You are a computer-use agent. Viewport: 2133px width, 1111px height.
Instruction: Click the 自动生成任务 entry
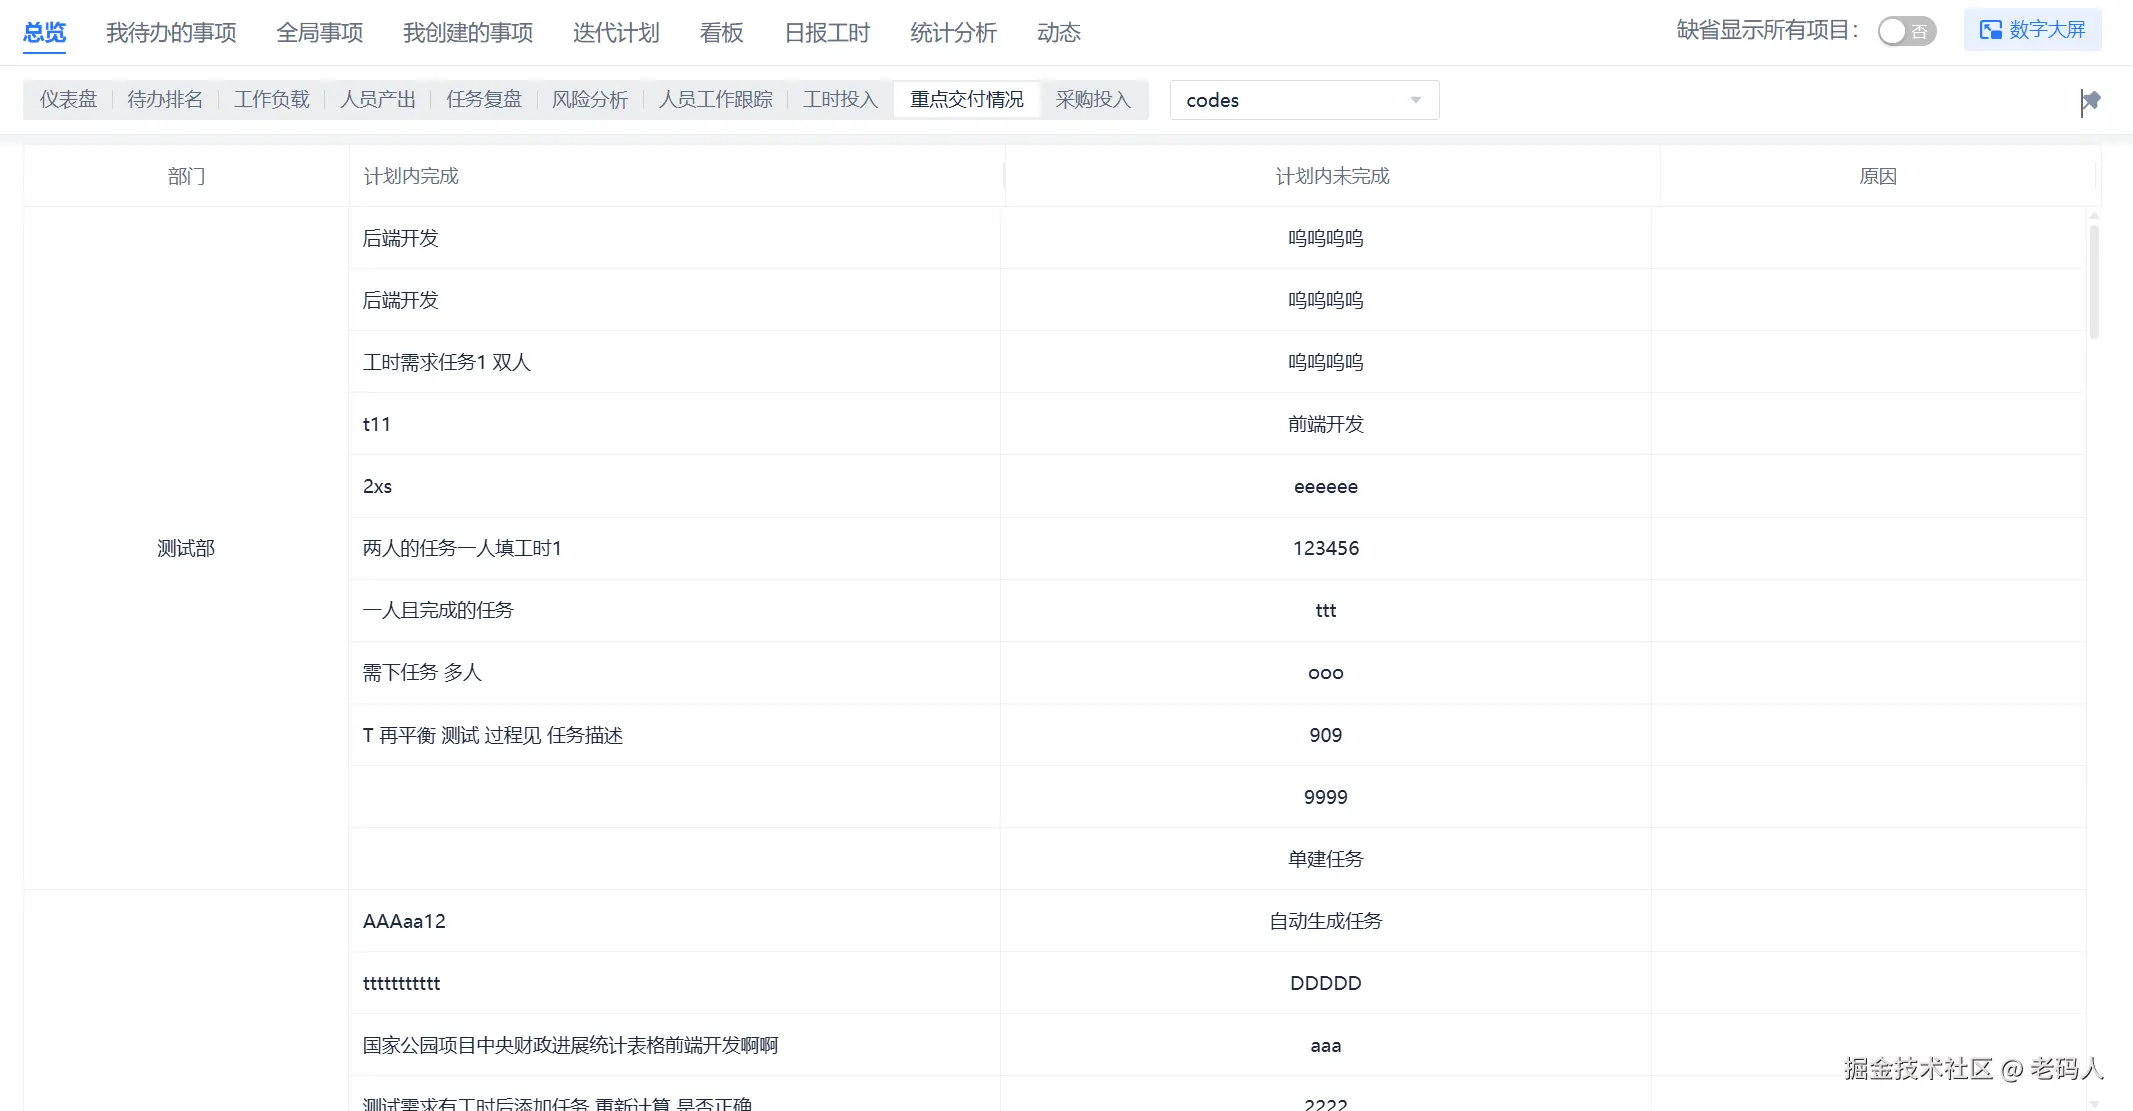1325,921
